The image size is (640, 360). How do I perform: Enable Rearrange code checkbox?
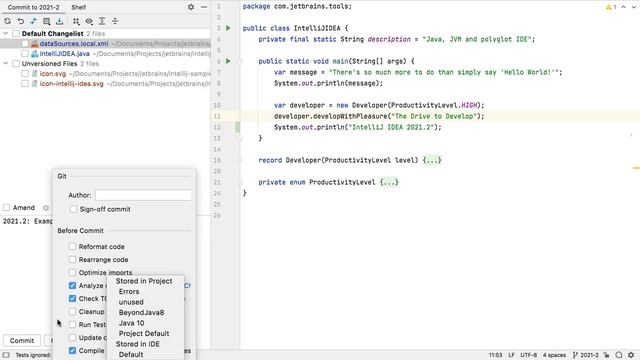tap(72, 260)
